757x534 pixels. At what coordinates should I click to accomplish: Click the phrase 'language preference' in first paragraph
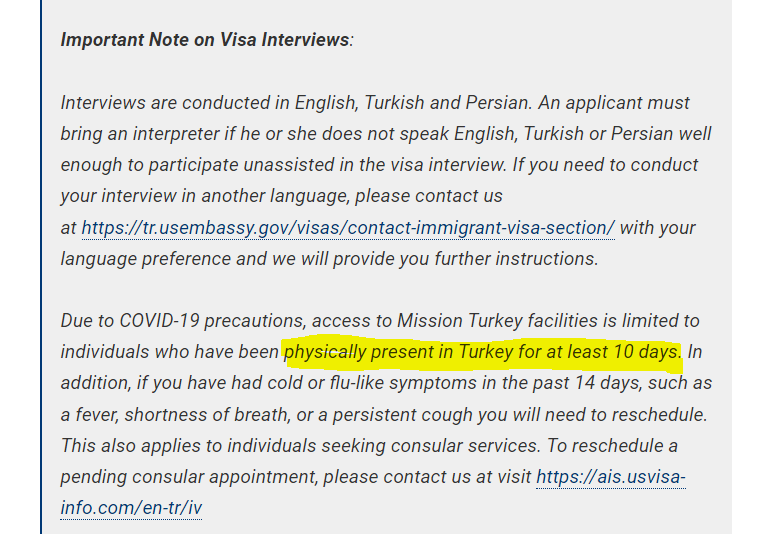pos(145,259)
